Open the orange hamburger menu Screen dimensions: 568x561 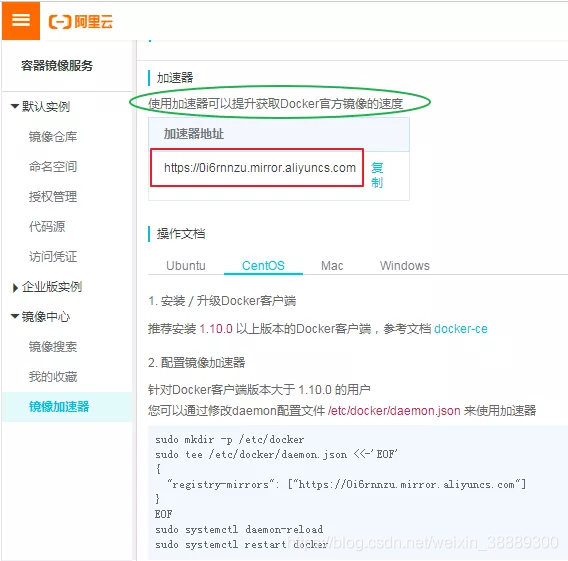click(21, 20)
